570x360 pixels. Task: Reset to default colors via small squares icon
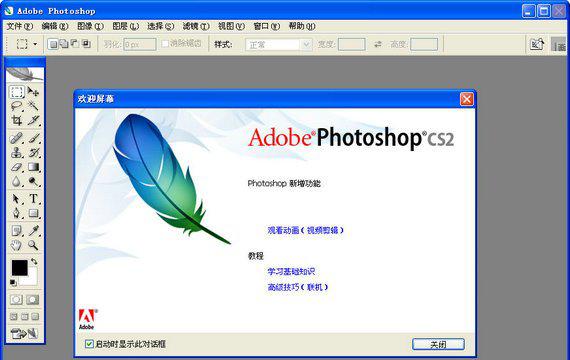(x=13, y=283)
